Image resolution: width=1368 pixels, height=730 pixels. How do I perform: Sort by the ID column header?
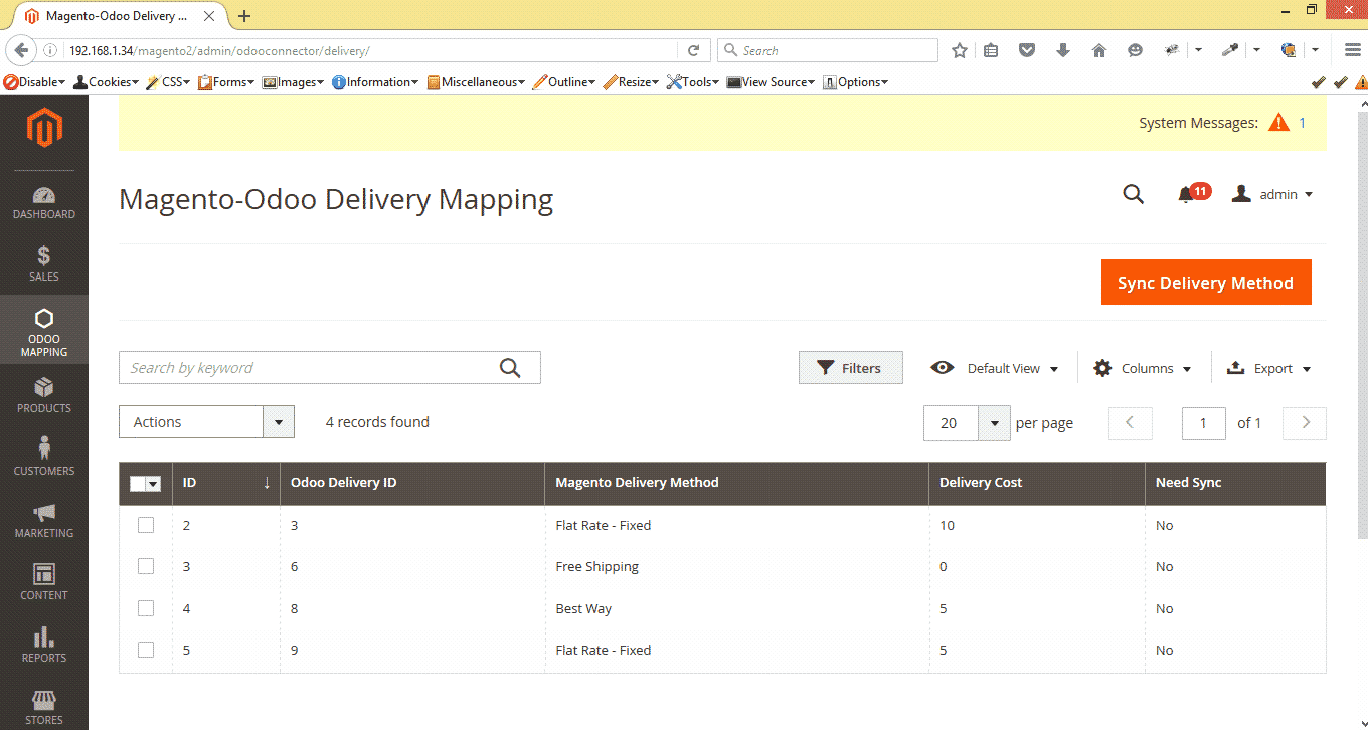click(226, 483)
